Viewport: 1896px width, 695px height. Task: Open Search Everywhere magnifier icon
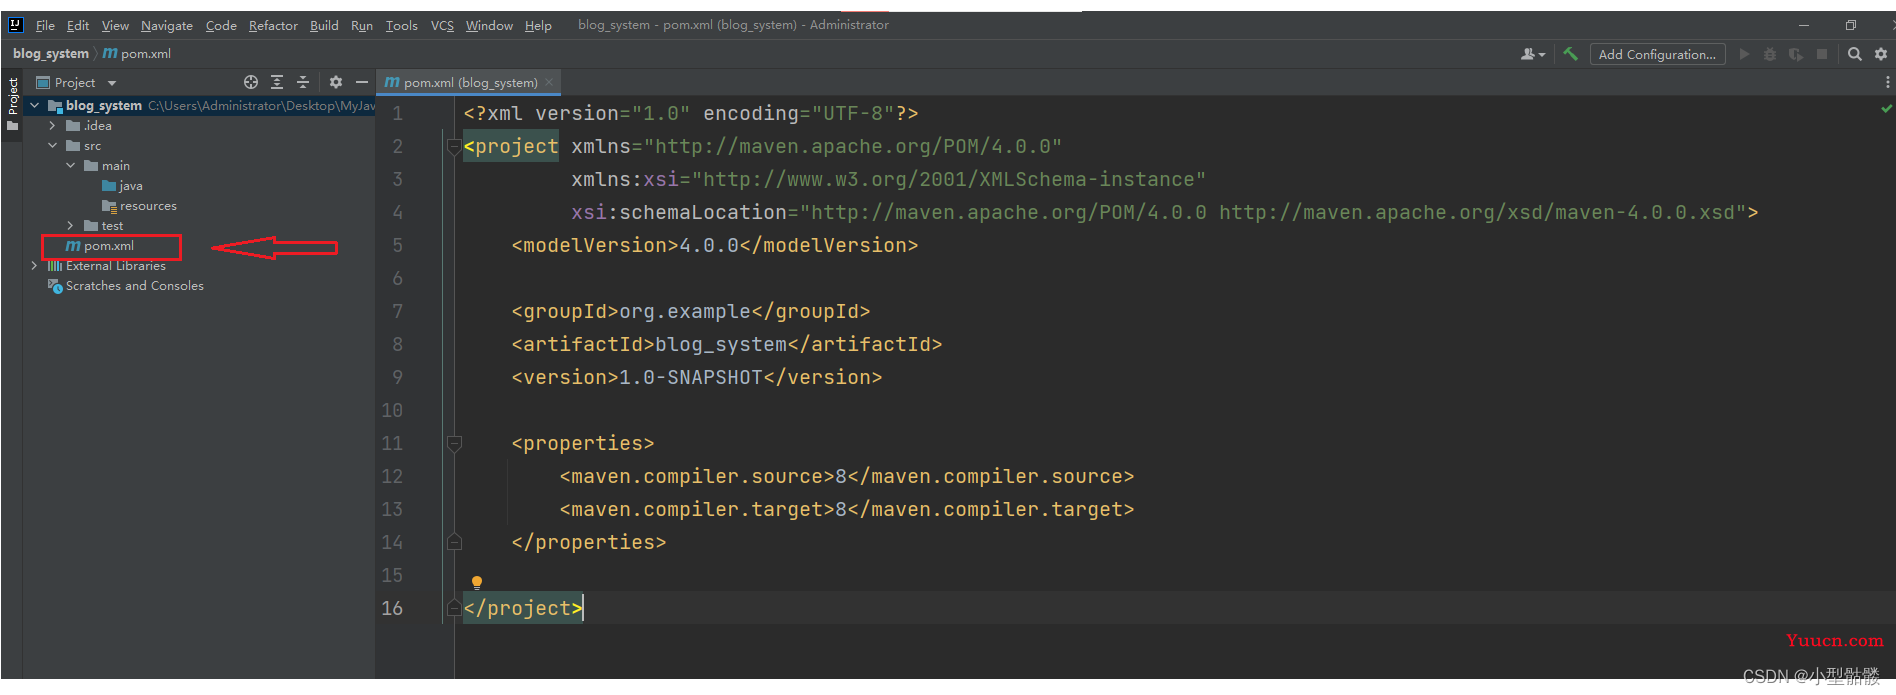coord(1854,54)
